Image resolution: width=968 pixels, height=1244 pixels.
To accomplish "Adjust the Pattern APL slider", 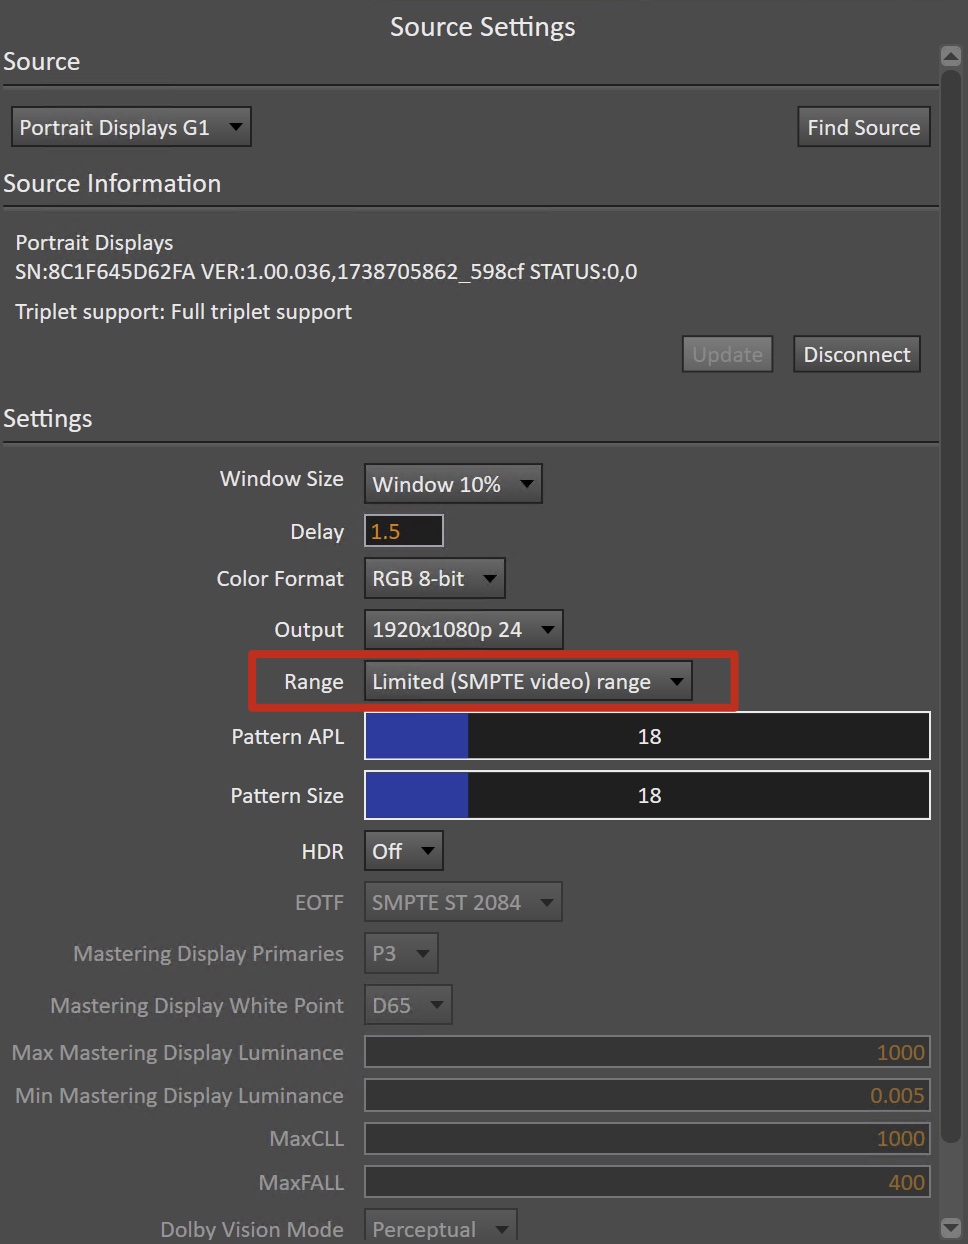I will tap(647, 736).
